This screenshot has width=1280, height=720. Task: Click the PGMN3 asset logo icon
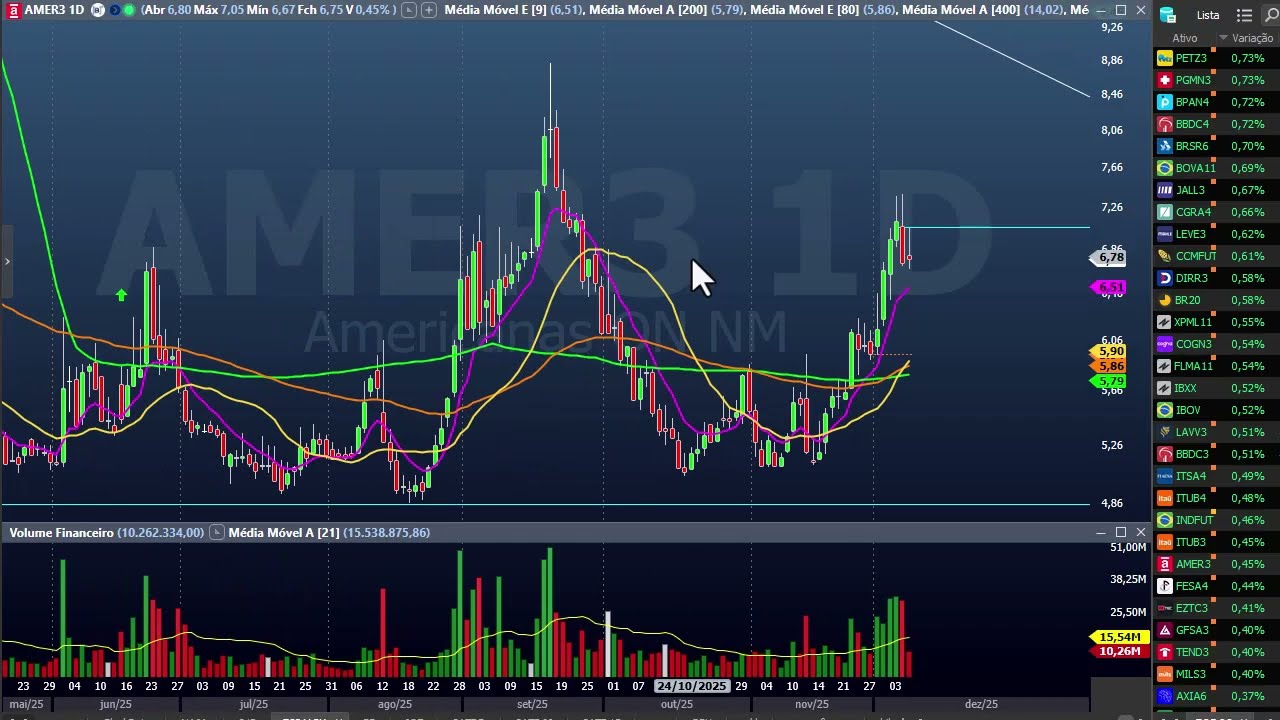tap(1164, 80)
